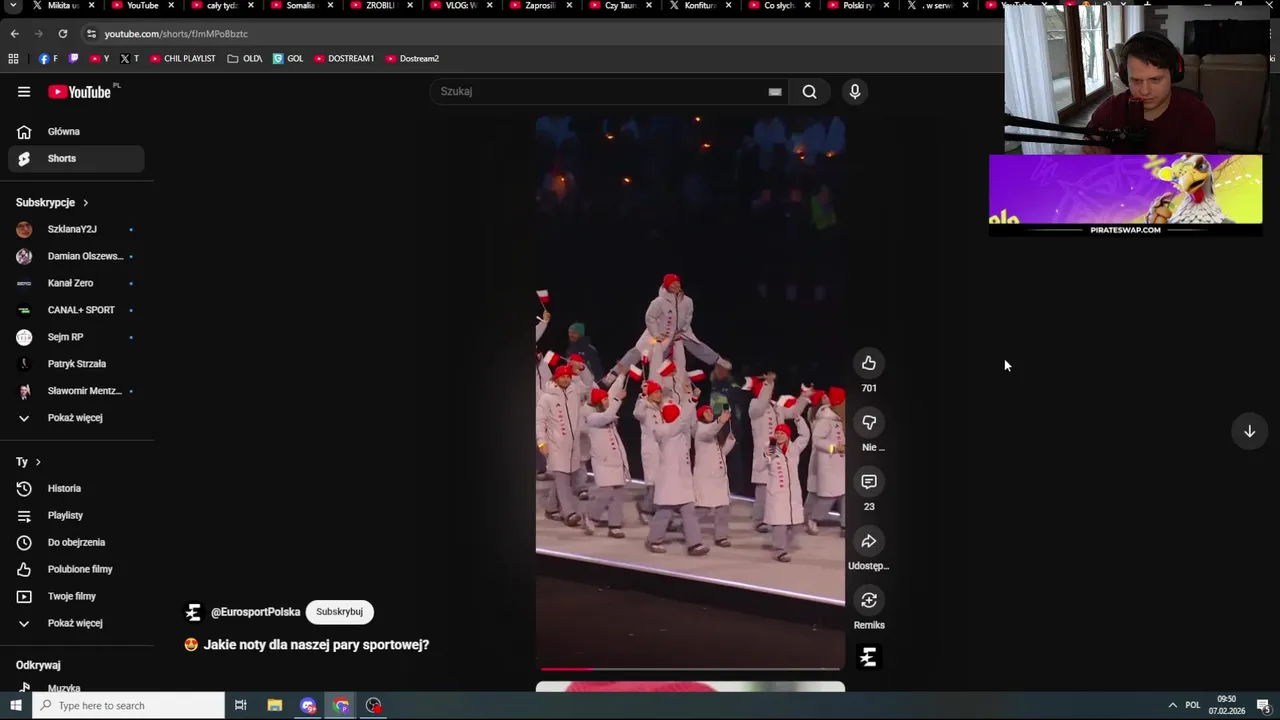Open the Chrome apps grid bookmark icon
Viewport: 1280px width, 720px height.
coord(13,58)
